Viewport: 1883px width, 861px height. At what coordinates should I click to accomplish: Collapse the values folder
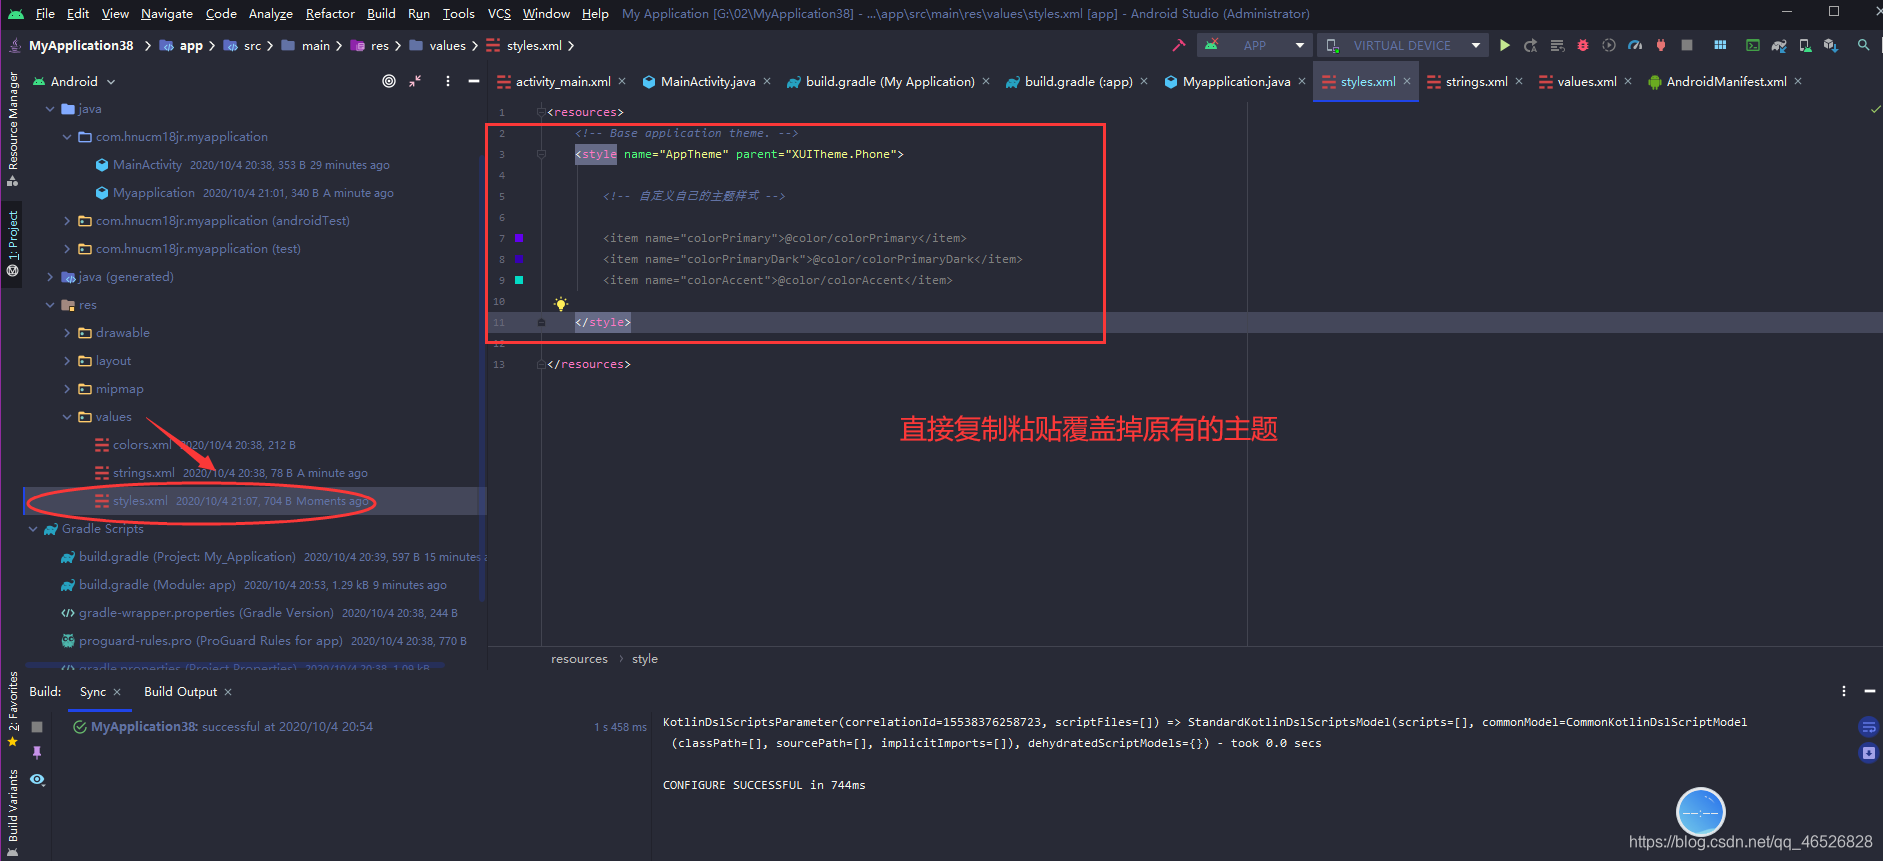tap(67, 417)
